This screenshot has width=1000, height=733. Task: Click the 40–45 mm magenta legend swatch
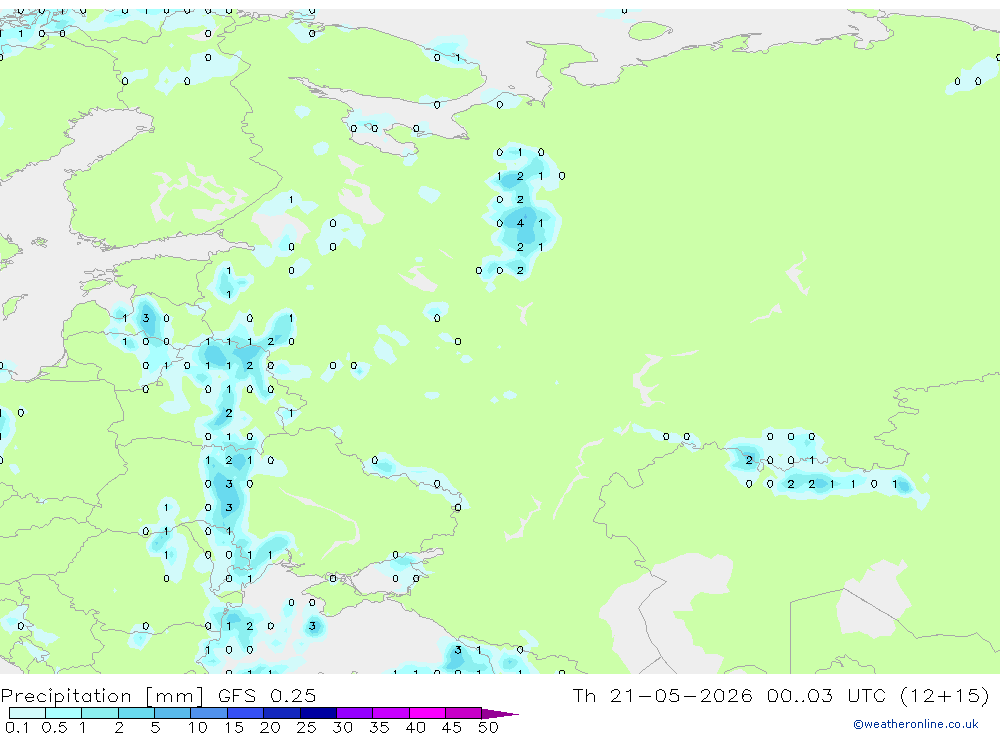tap(427, 713)
